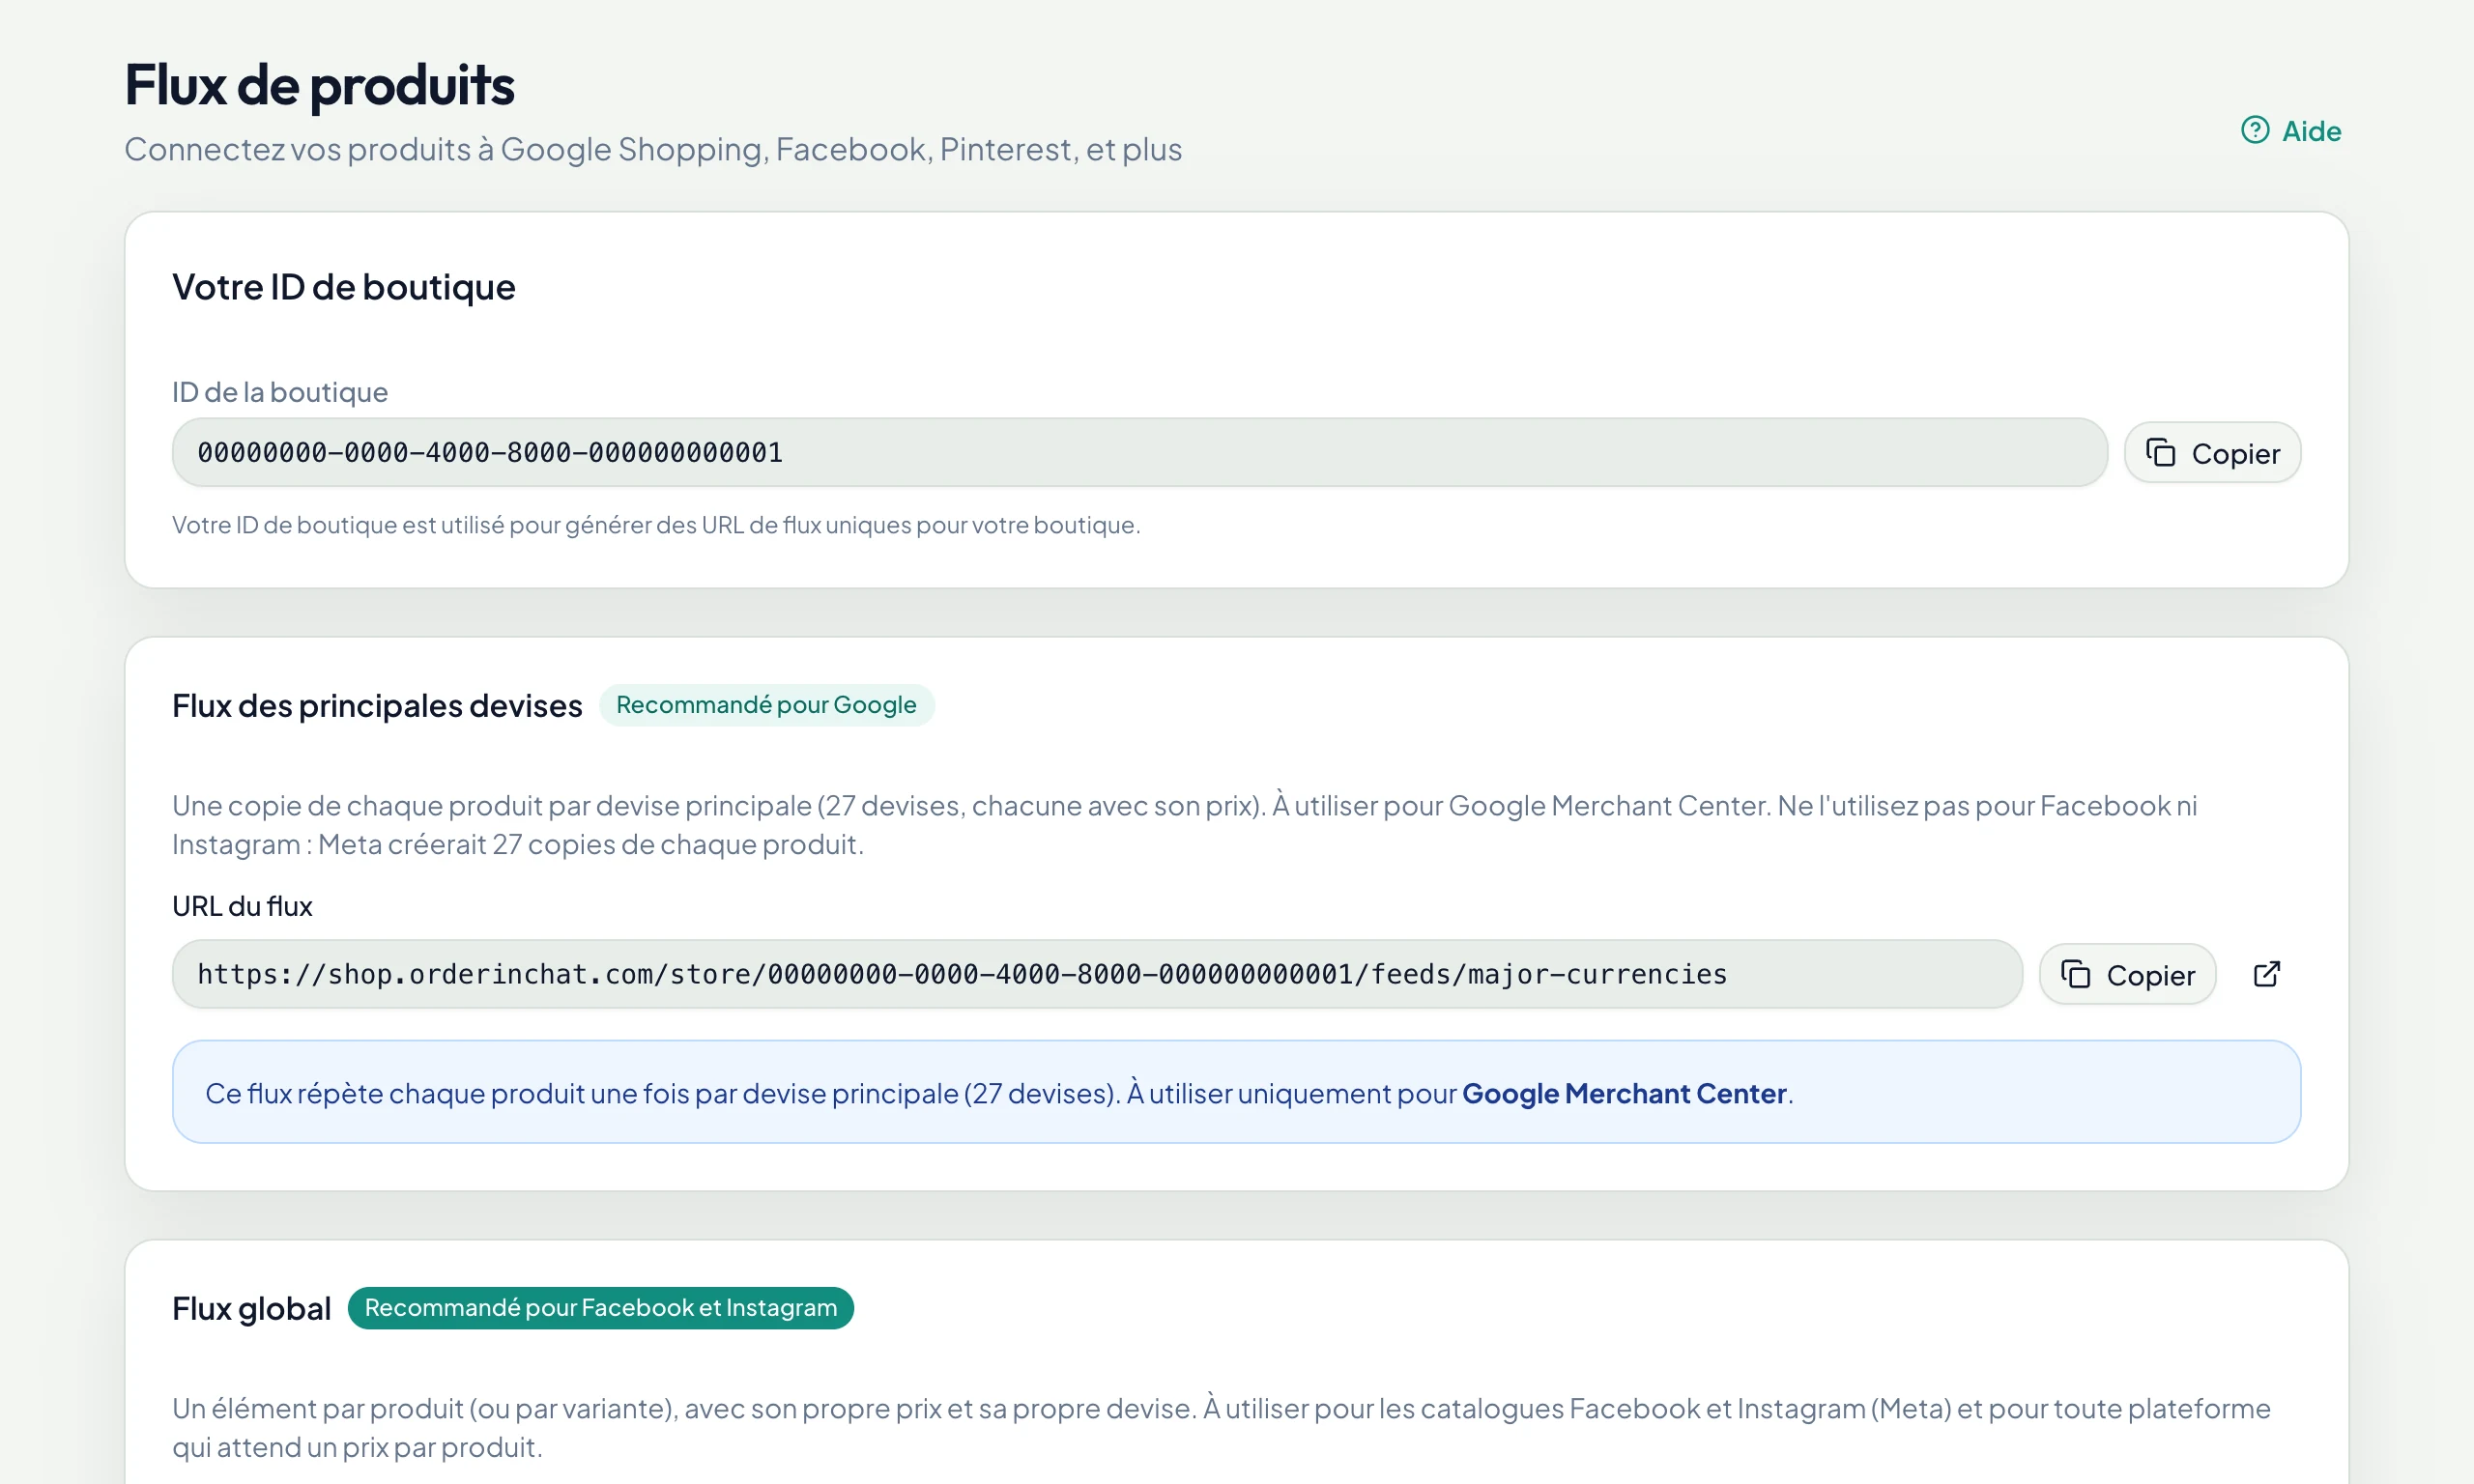Click Recommandé pour Facebook et Instagram badge

coord(600,1308)
